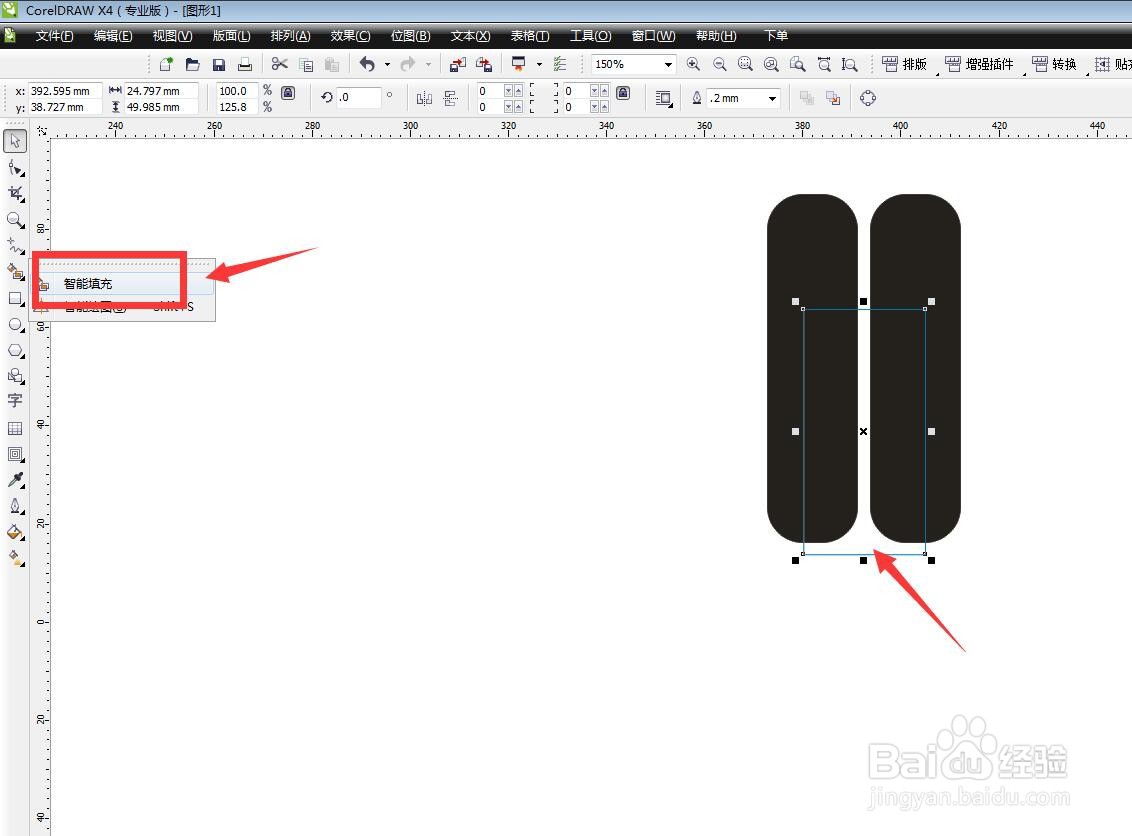Screen dimensions: 1132x836
Task: Click the 转换 toolbar button
Action: [1055, 64]
